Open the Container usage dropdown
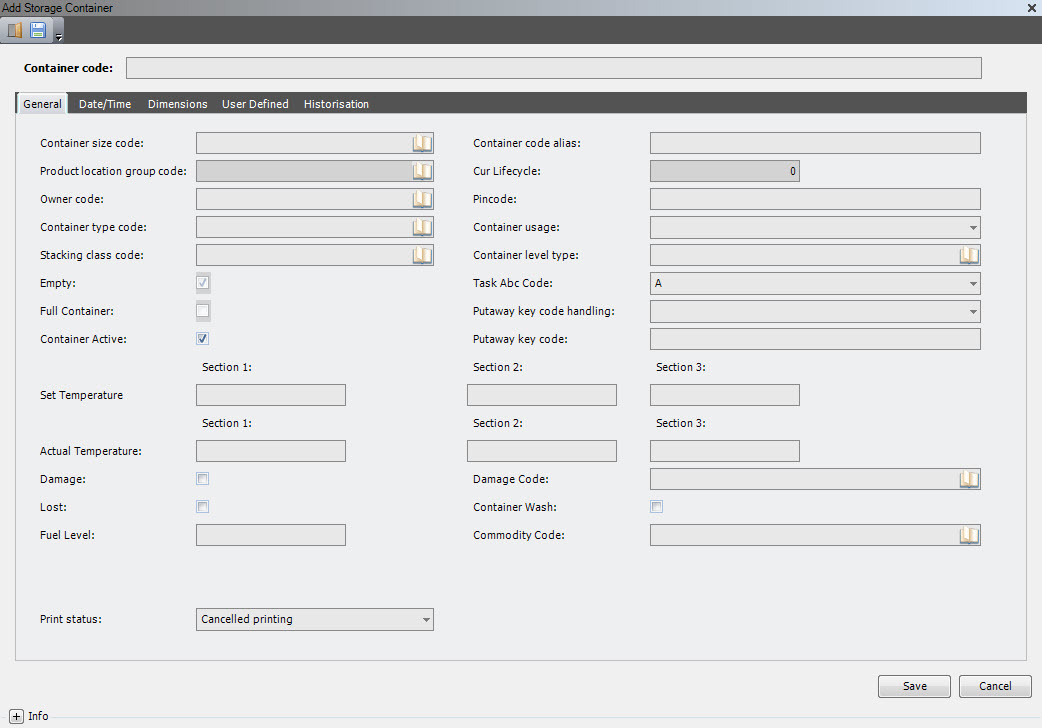The image size is (1042, 728). 973,227
